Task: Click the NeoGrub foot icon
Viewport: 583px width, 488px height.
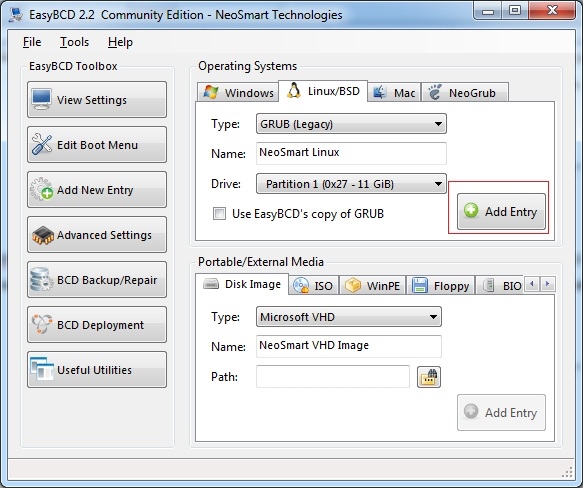Action: (x=434, y=92)
